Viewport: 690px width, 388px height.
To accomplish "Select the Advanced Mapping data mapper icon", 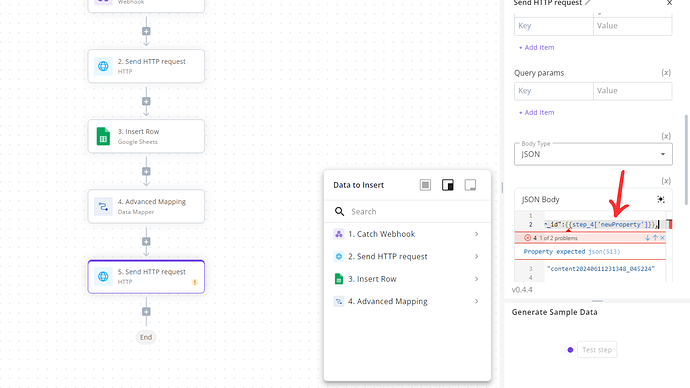I will point(103,206).
